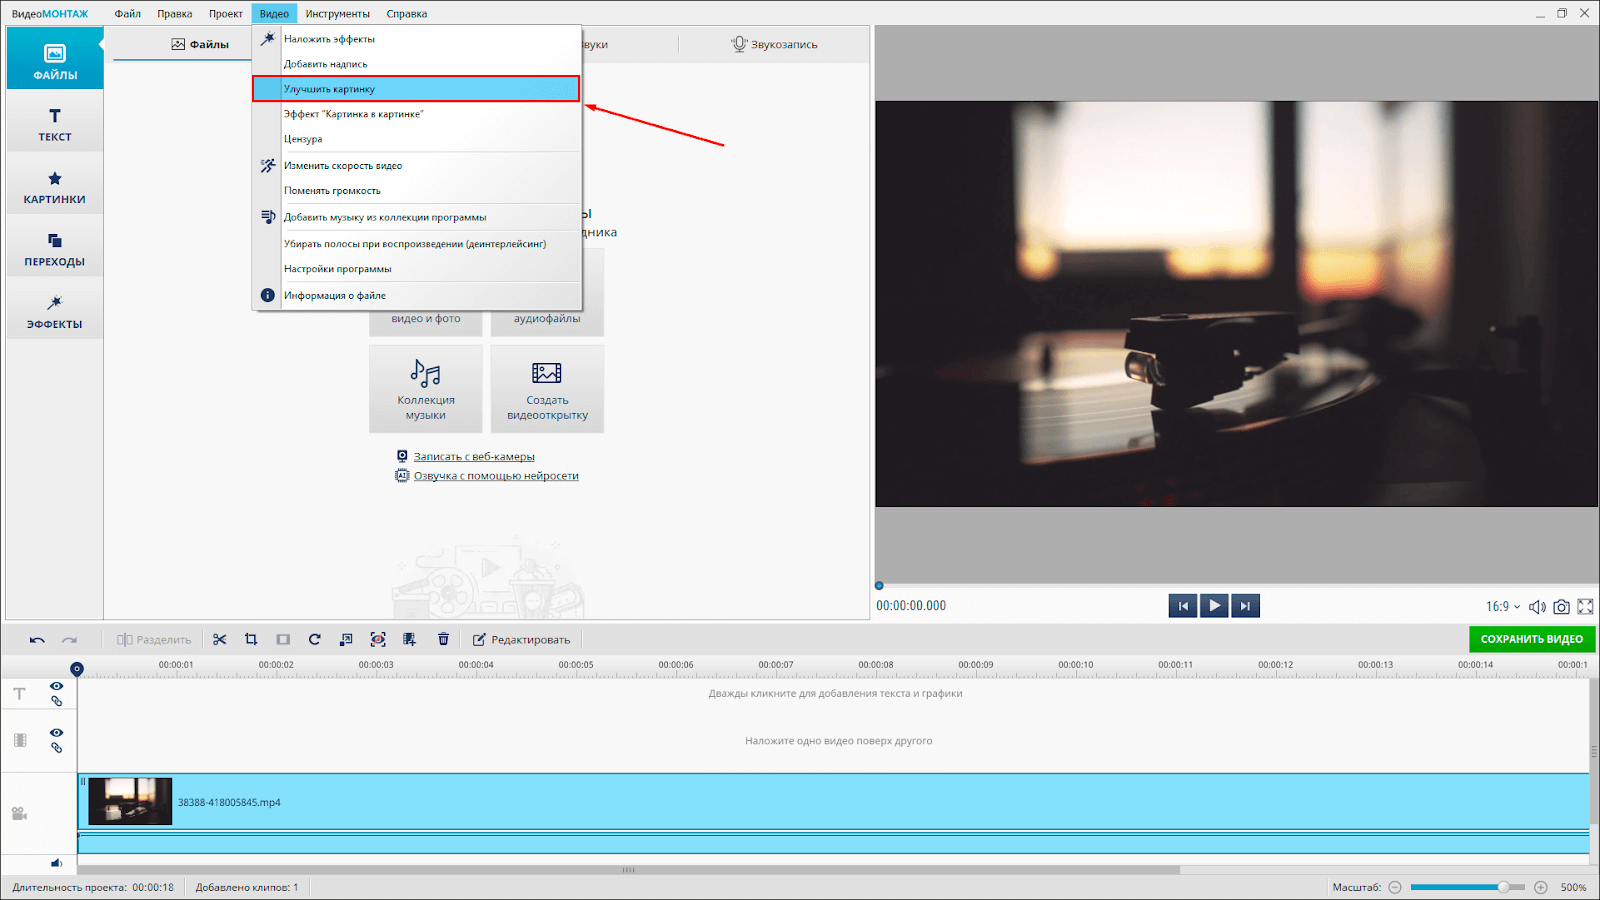Select the crop tool in the timeline toolbar
This screenshot has width=1600, height=900.
(x=251, y=639)
